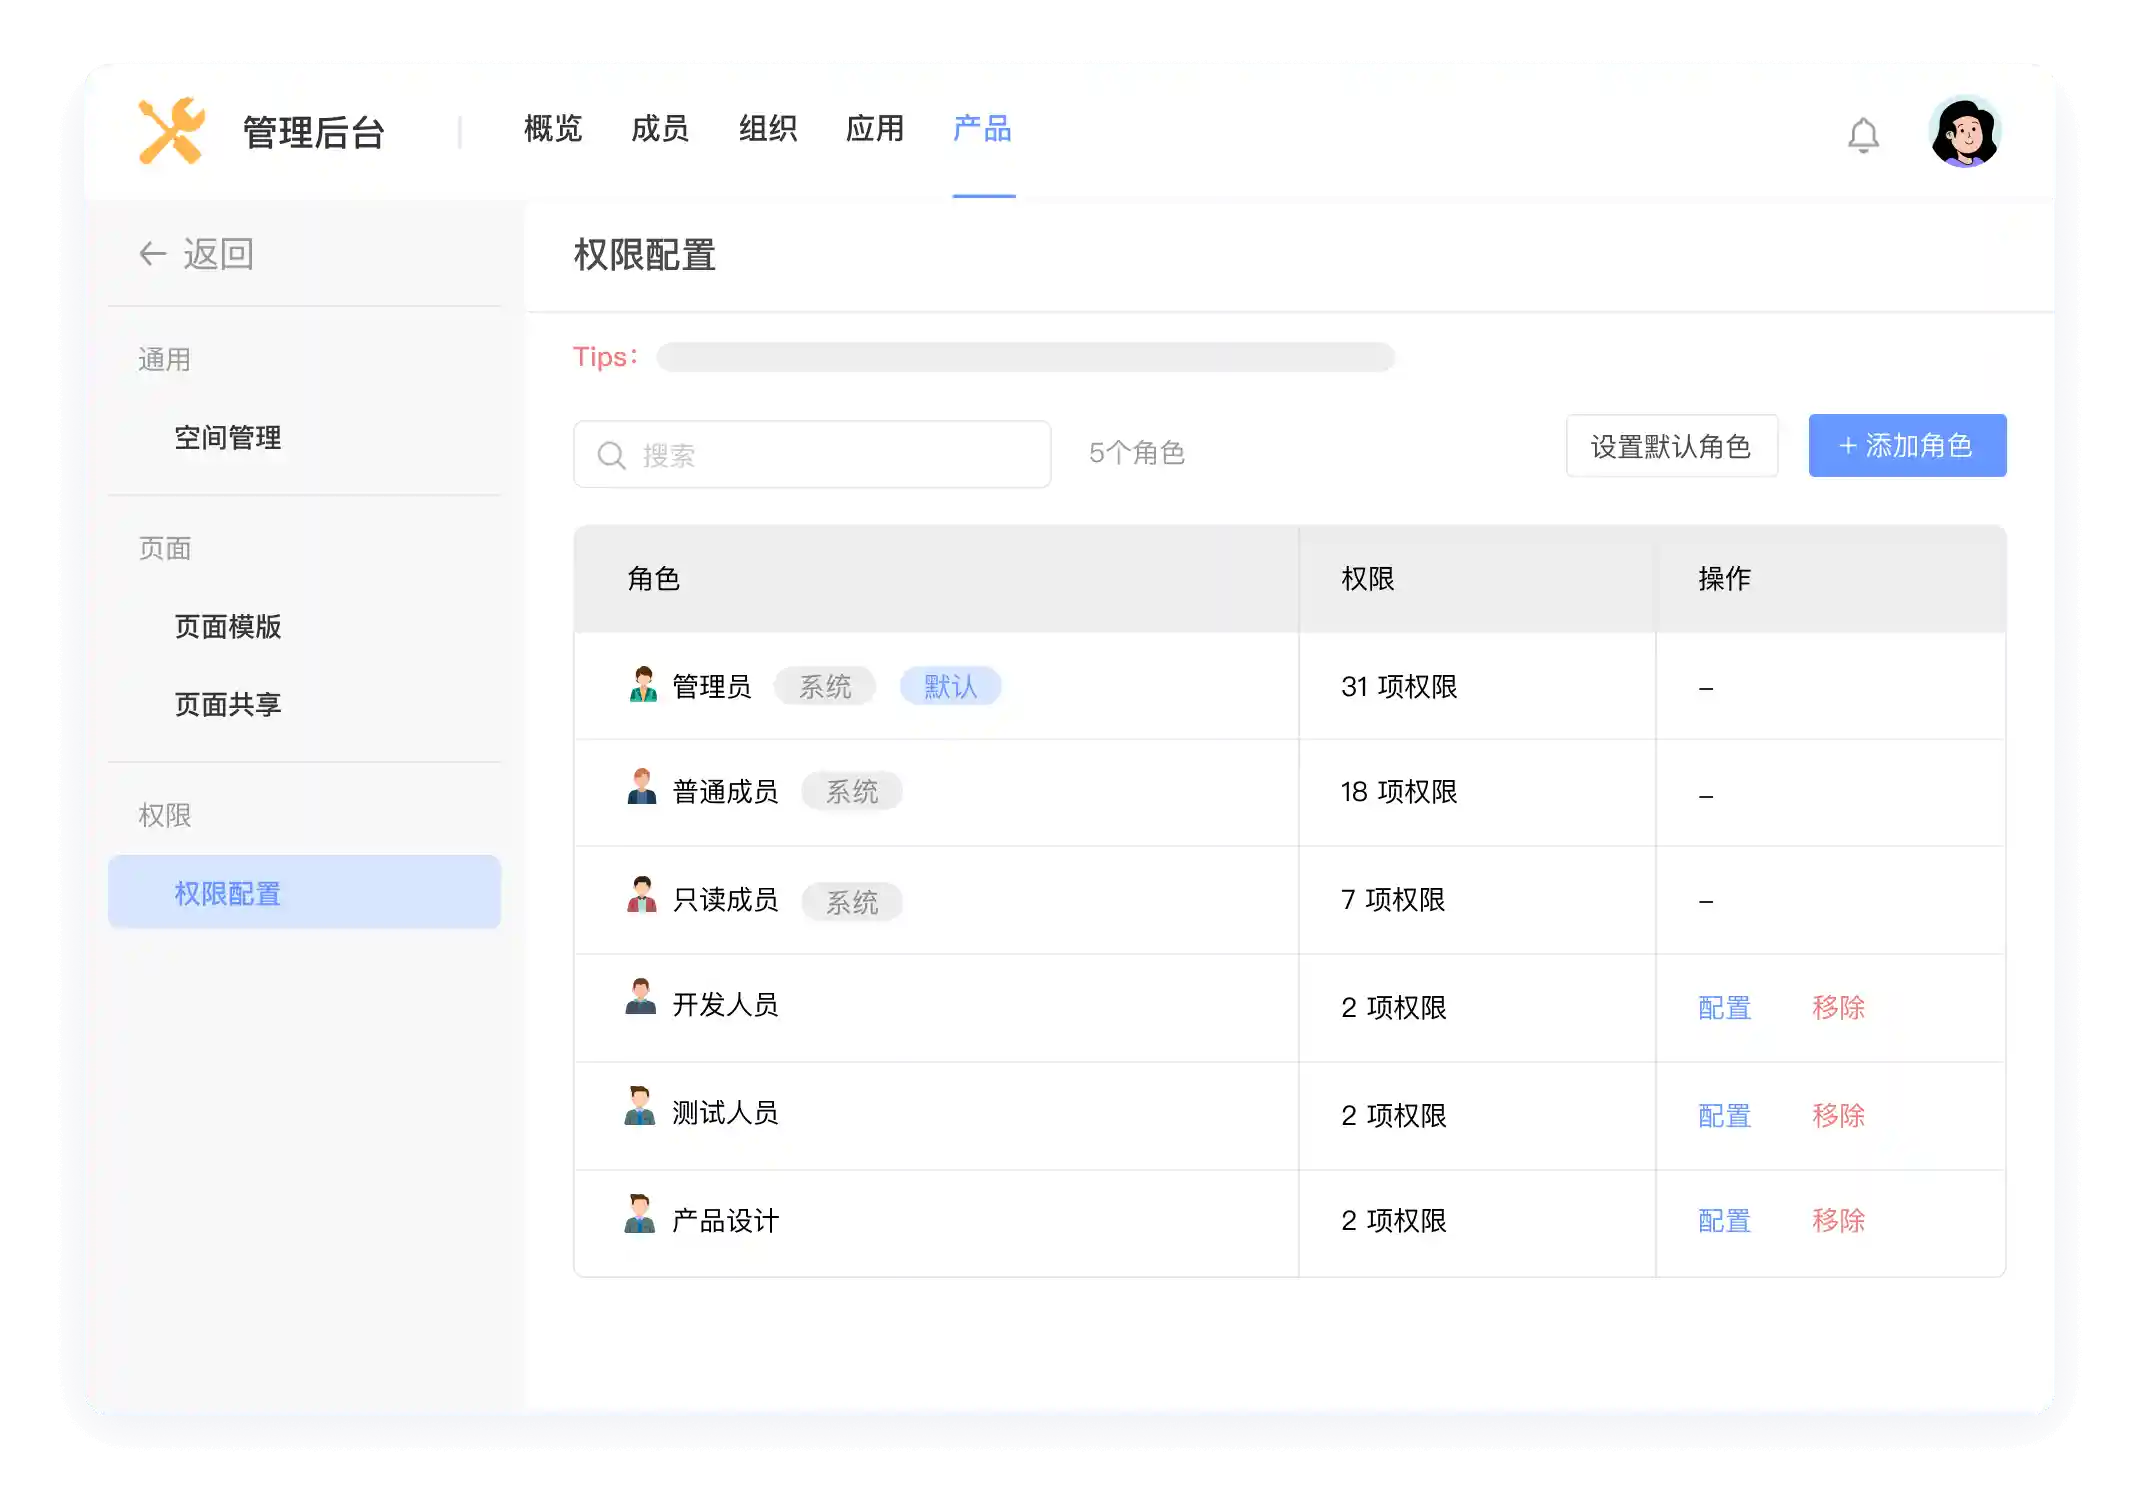The image size is (2142, 1503).
Task: Open the notification bell
Action: 1863,135
